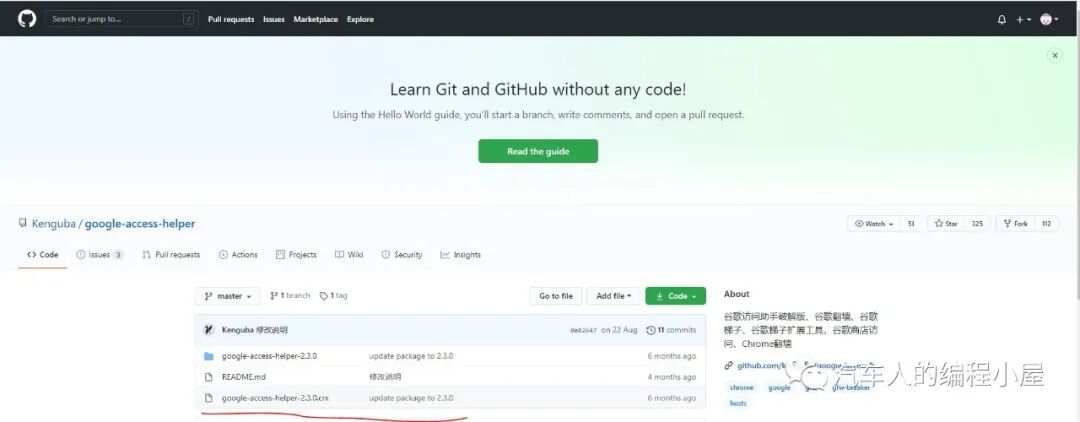Open the README.md file
This screenshot has height=422, width=1080.
(x=244, y=377)
